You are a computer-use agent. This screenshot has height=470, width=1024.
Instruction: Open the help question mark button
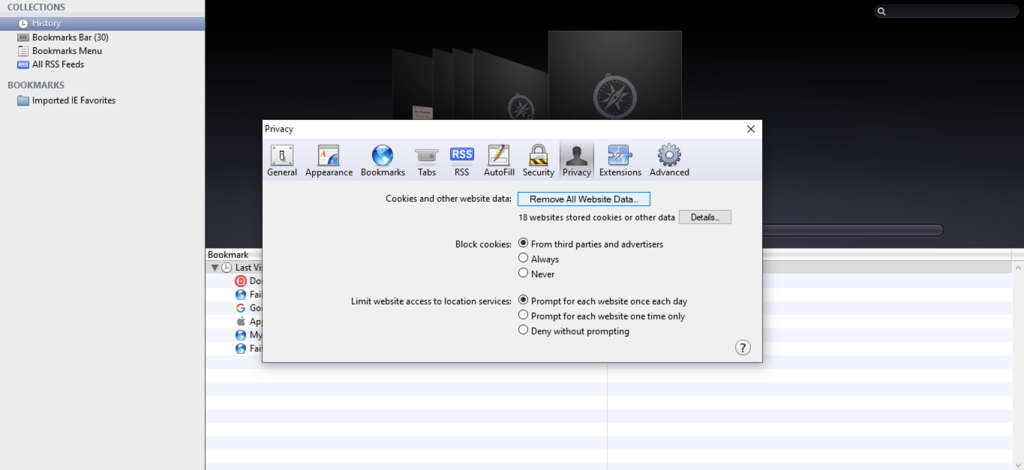pos(743,347)
